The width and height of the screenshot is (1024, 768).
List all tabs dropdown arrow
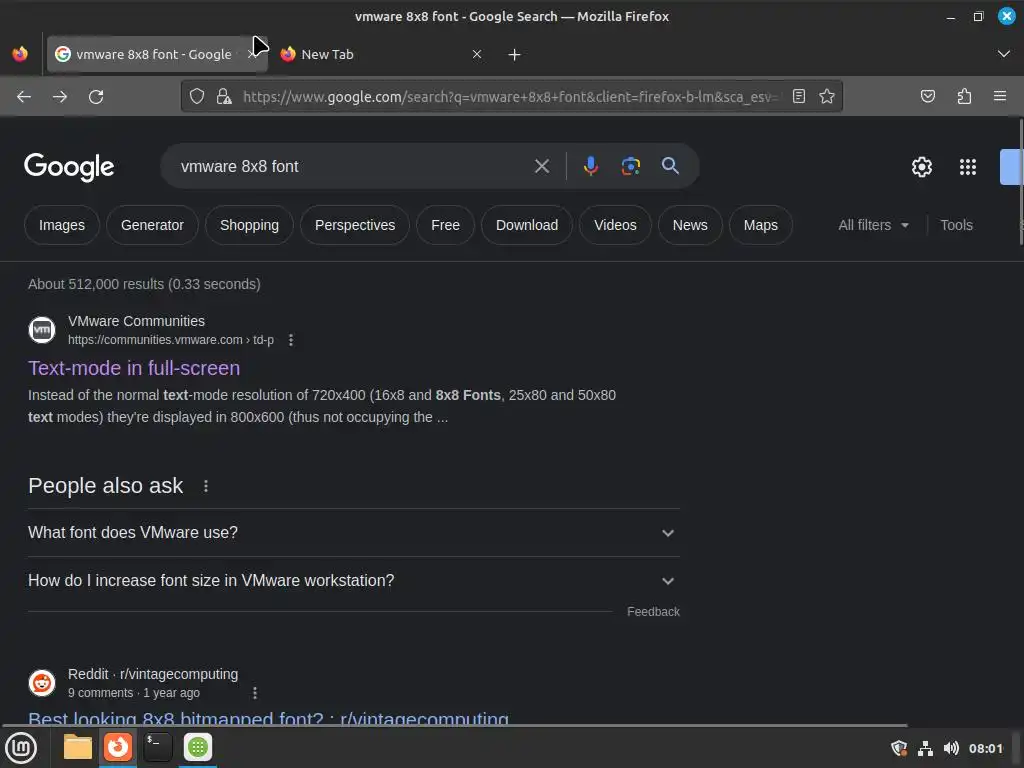click(1004, 54)
